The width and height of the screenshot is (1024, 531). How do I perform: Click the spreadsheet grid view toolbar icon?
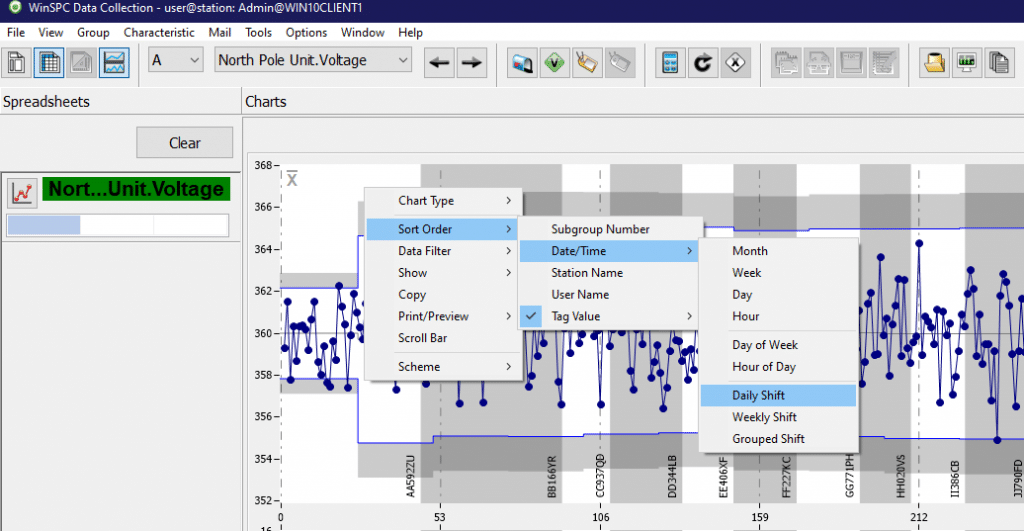coord(49,62)
